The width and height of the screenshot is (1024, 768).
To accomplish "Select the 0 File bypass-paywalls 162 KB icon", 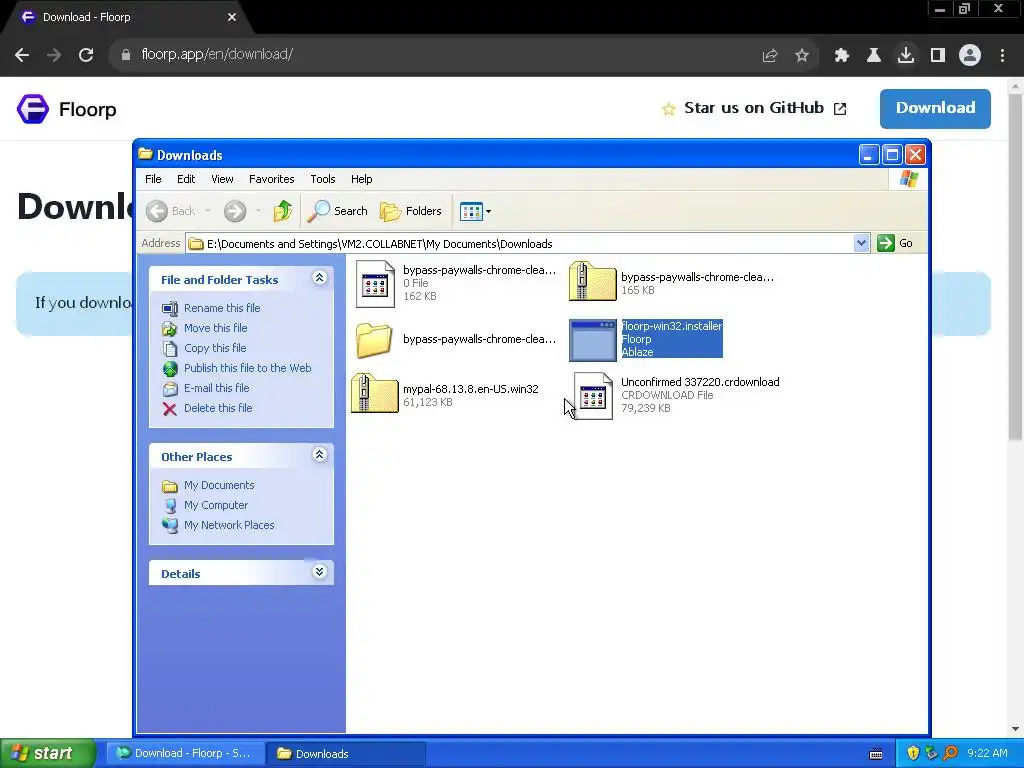I will click(x=375, y=284).
